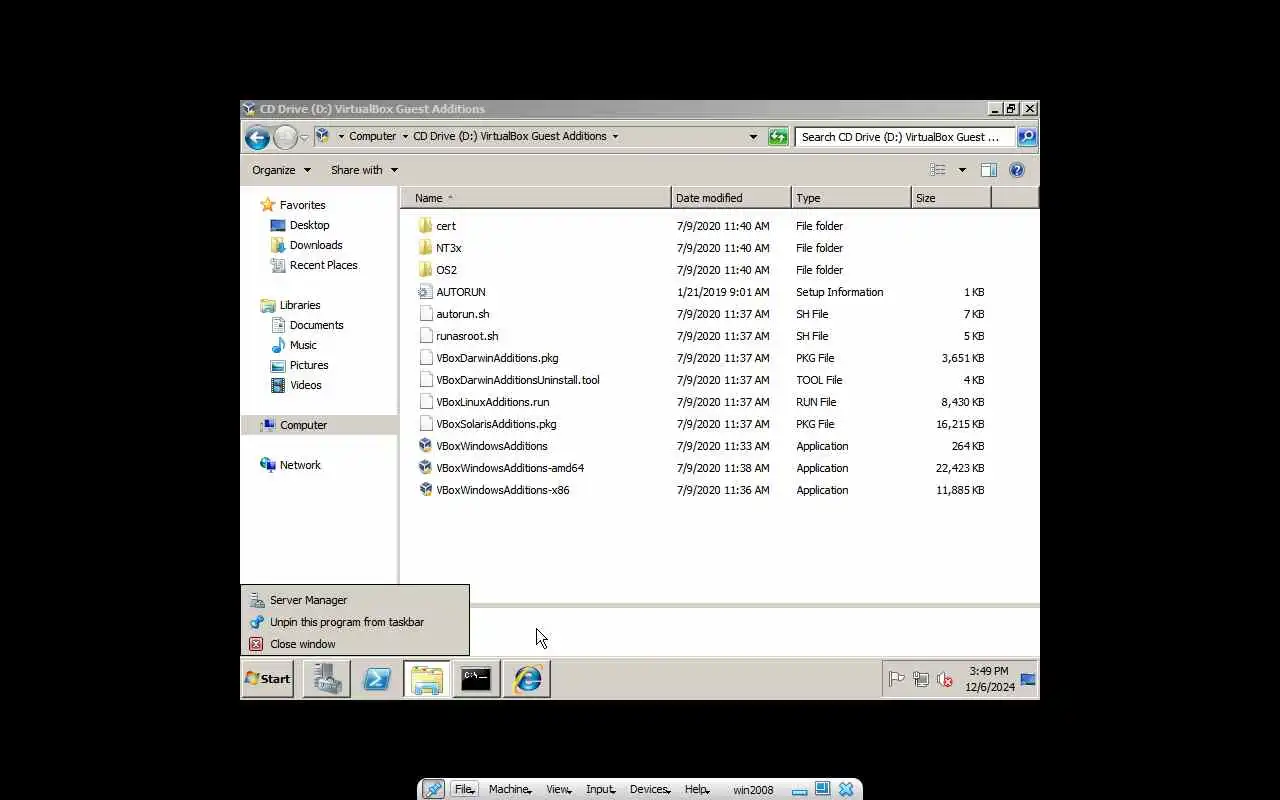Open Recent Places in navigation pane
This screenshot has height=800, width=1280.
tap(323, 265)
